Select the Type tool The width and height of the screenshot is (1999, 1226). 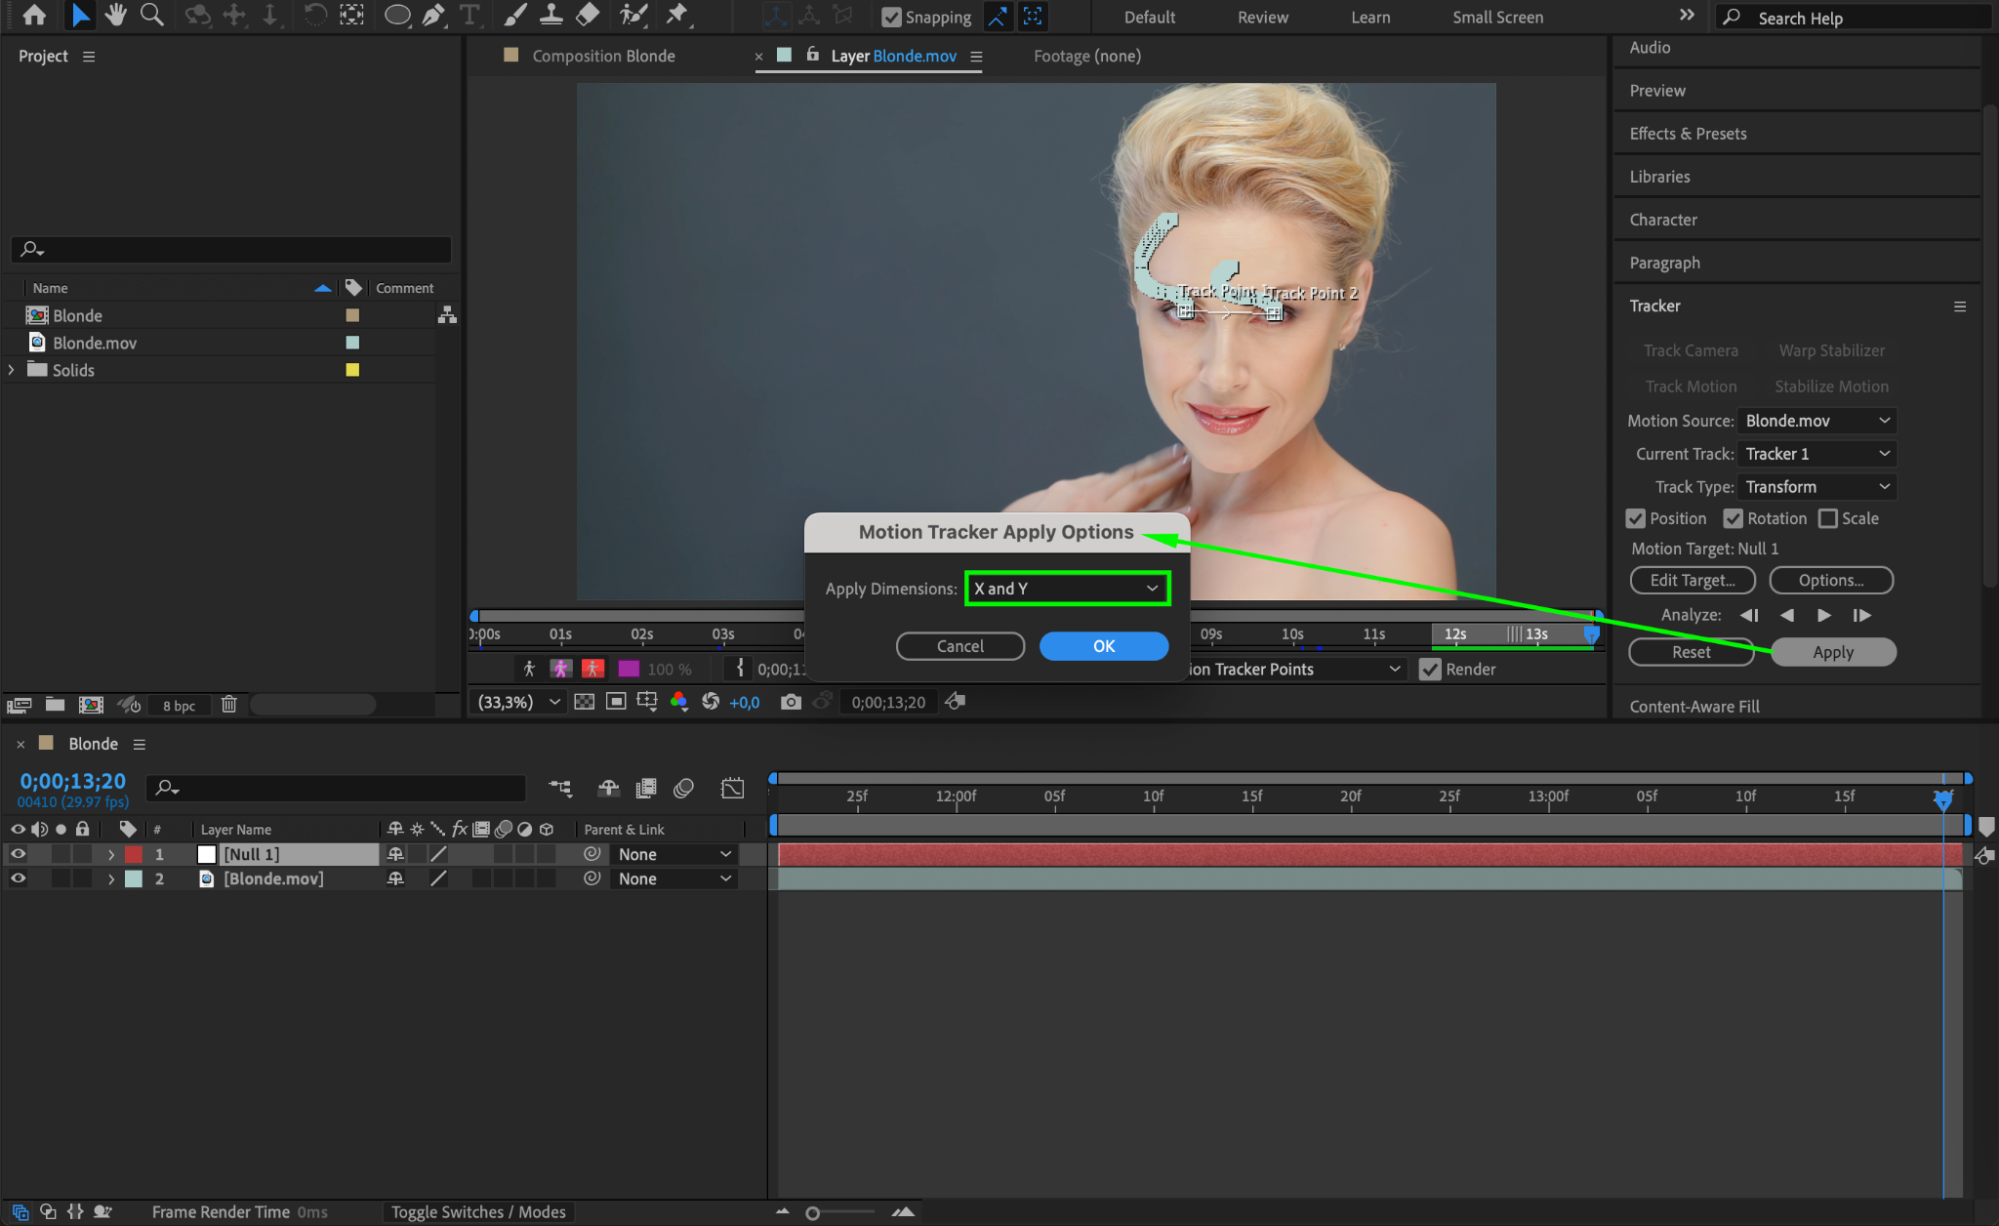(x=469, y=15)
